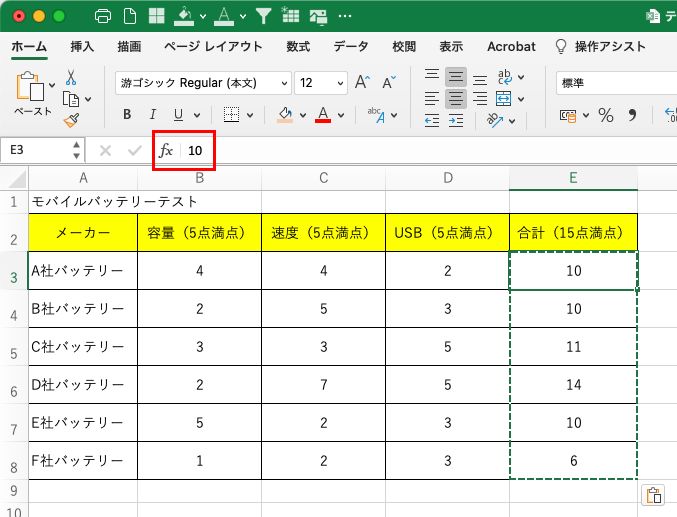The width and height of the screenshot is (677, 517).
Task: Click the red font color swatch
Action: click(x=323, y=115)
